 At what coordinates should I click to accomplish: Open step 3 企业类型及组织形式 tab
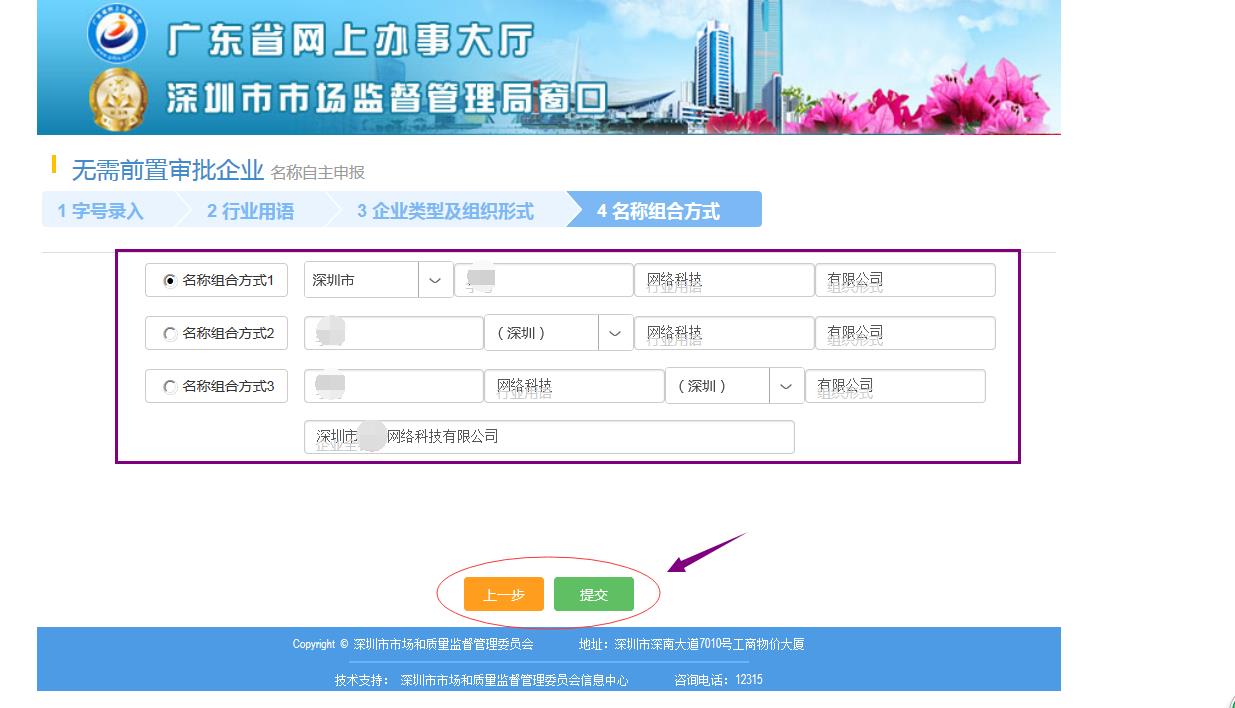coord(445,211)
